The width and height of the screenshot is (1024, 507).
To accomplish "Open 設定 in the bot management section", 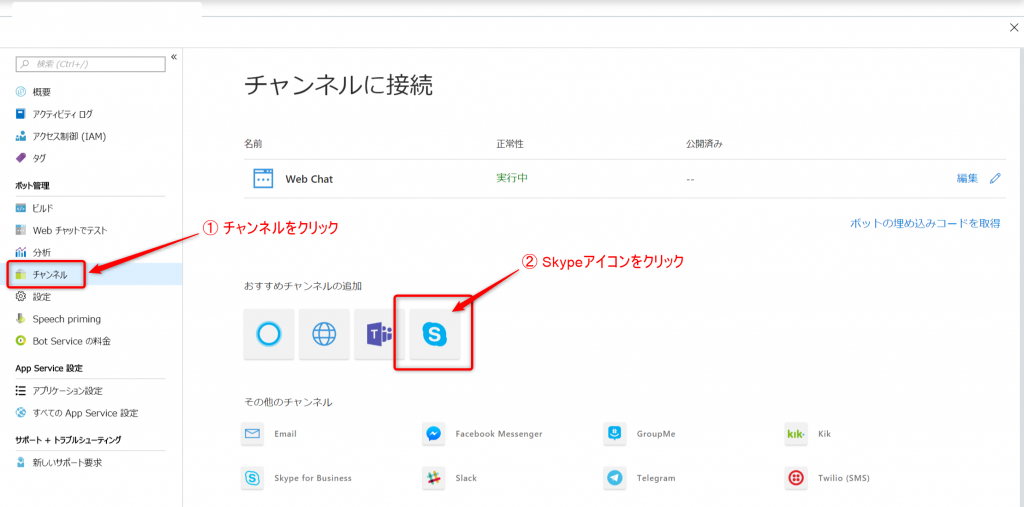I will (41, 297).
